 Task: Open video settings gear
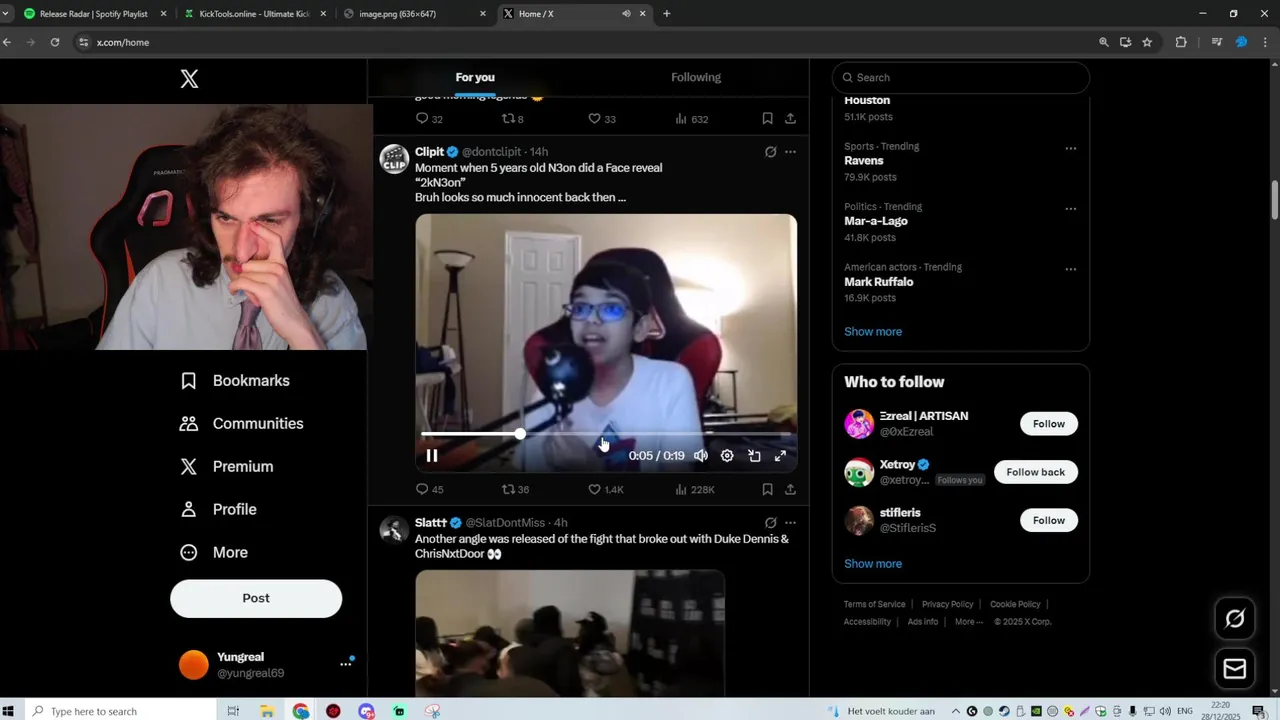[727, 456]
